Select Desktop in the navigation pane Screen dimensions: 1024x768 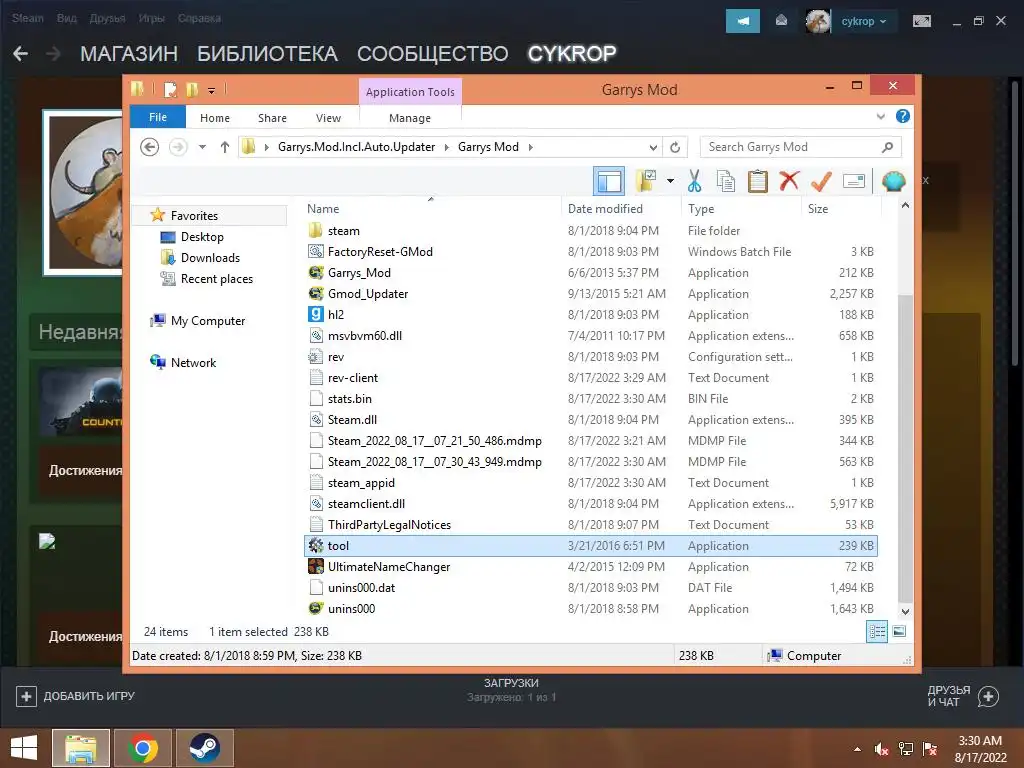coord(202,236)
